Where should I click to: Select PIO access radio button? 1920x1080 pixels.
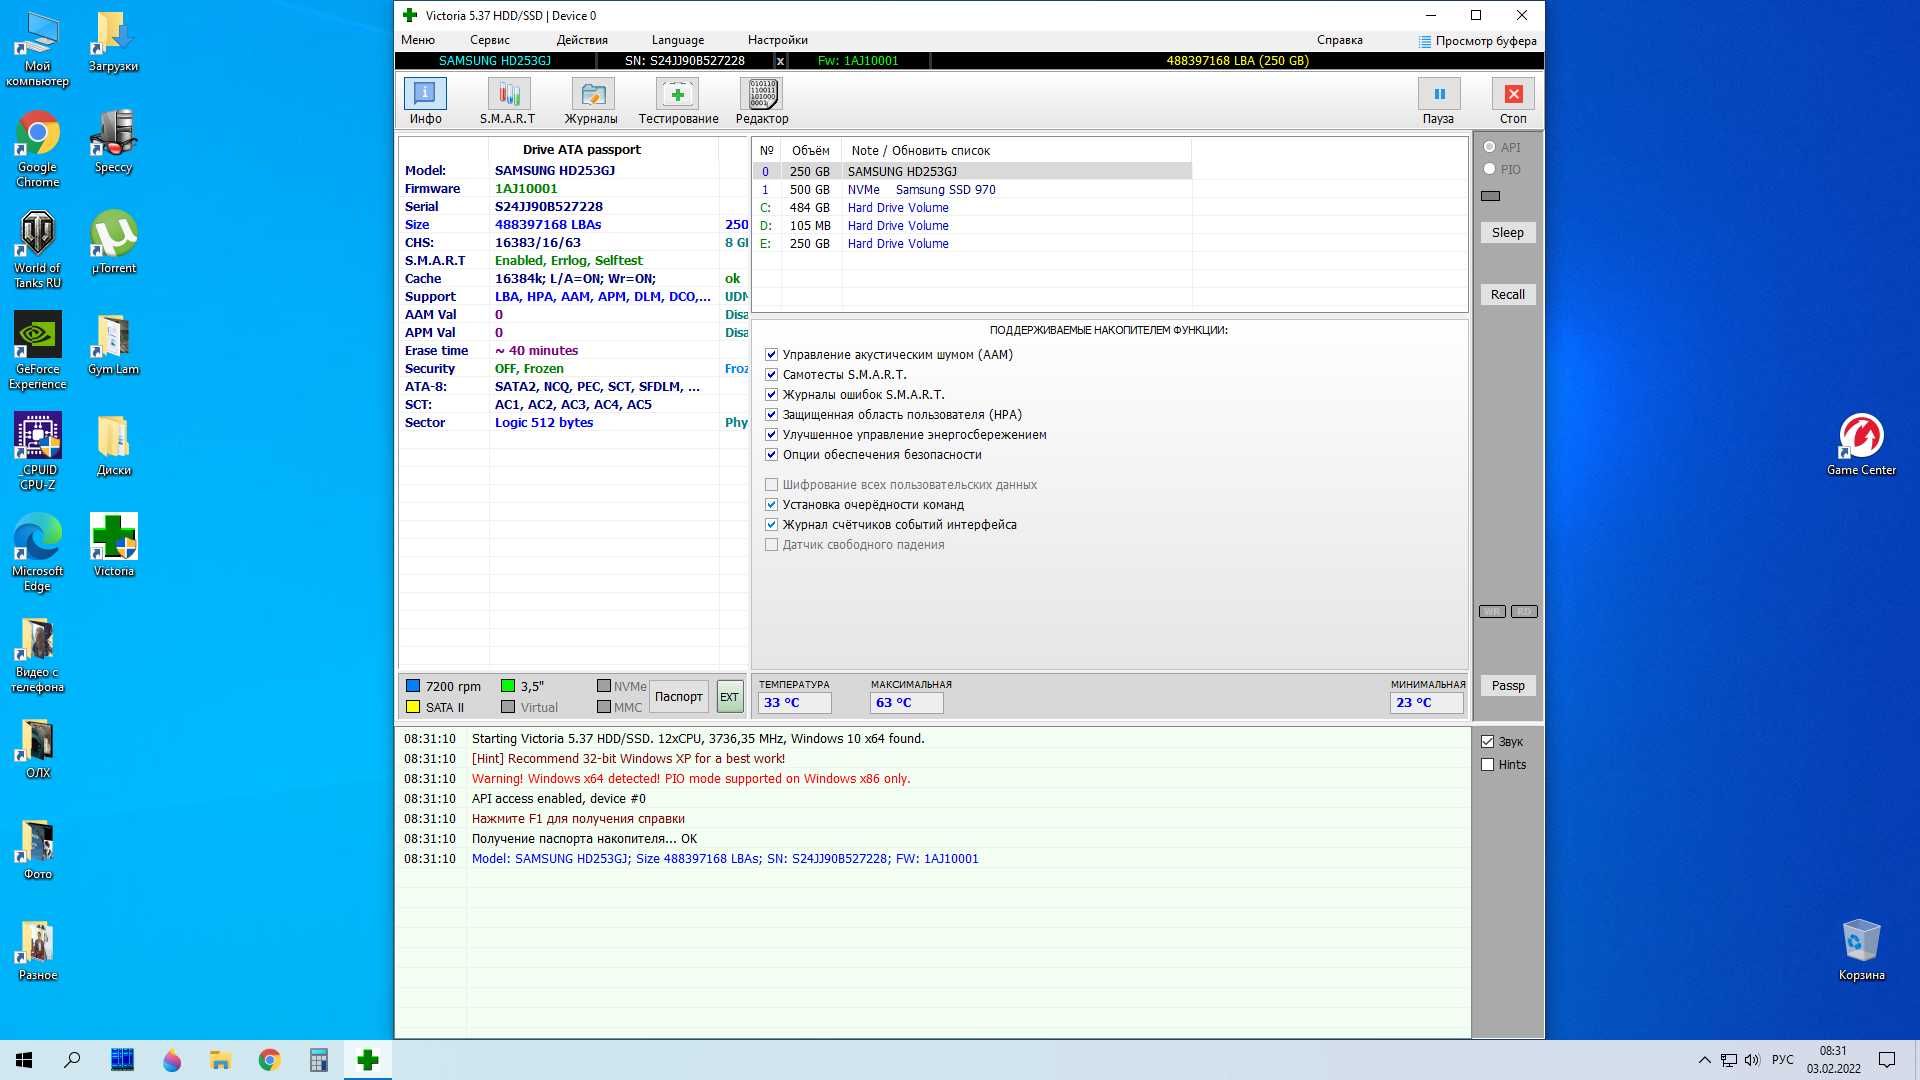pos(1489,169)
